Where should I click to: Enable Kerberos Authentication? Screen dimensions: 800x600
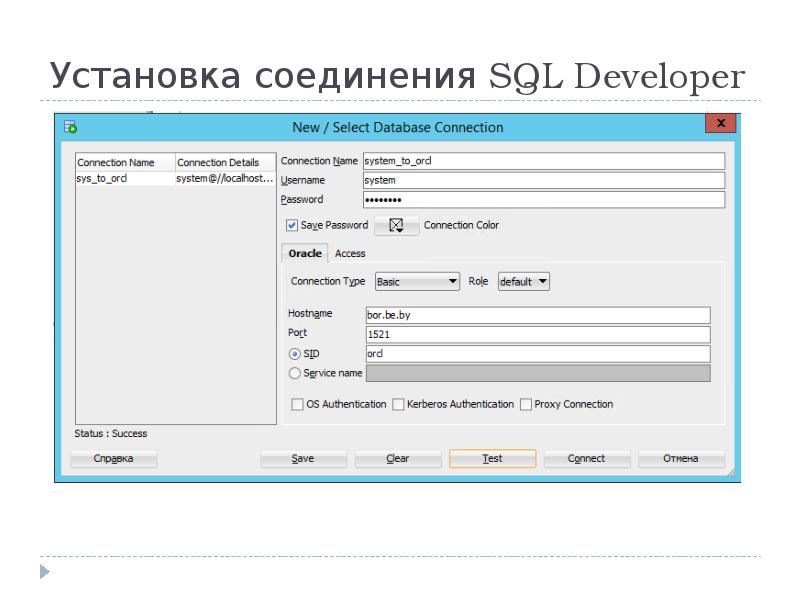point(400,404)
